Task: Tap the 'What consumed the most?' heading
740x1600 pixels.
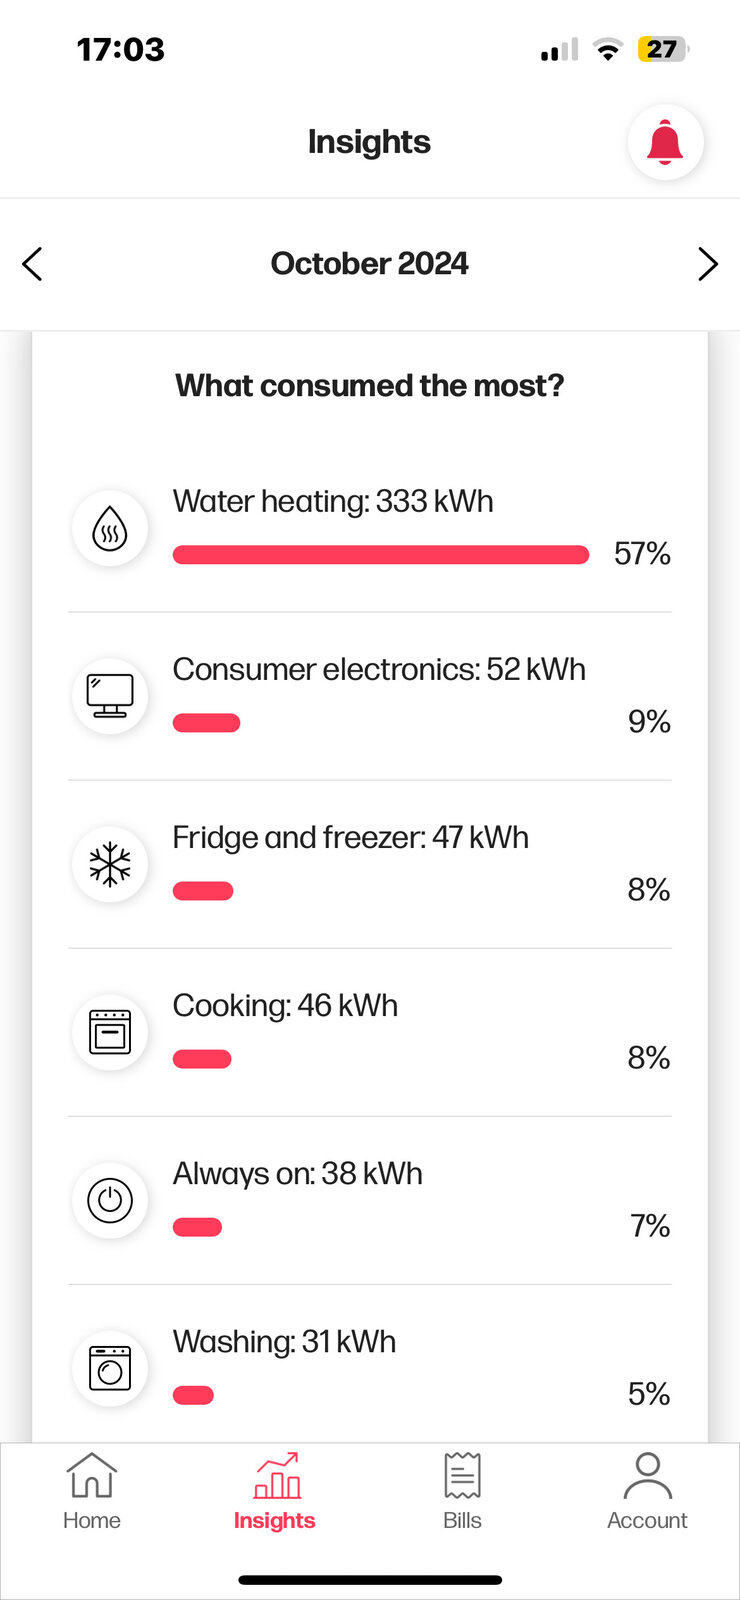Action: click(x=370, y=386)
